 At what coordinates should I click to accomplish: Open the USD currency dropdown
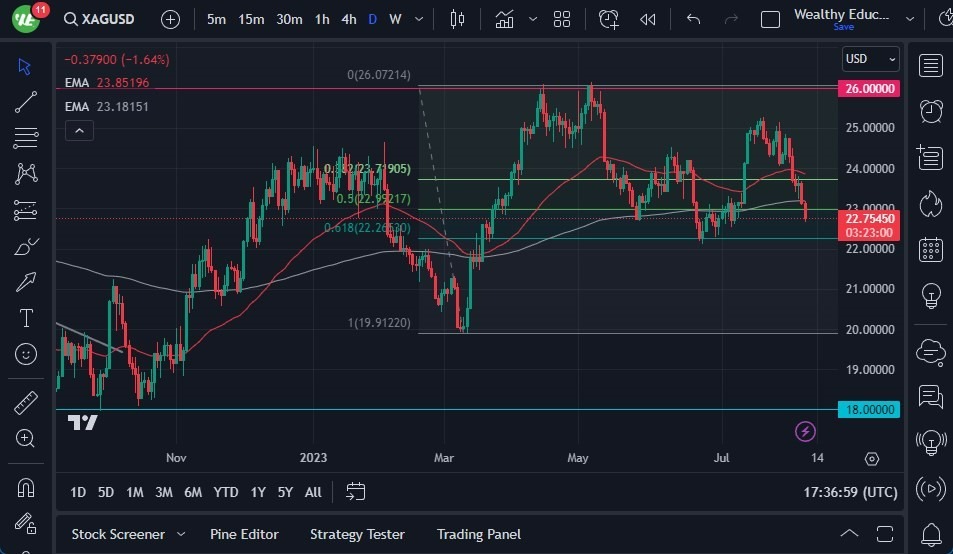pos(870,59)
